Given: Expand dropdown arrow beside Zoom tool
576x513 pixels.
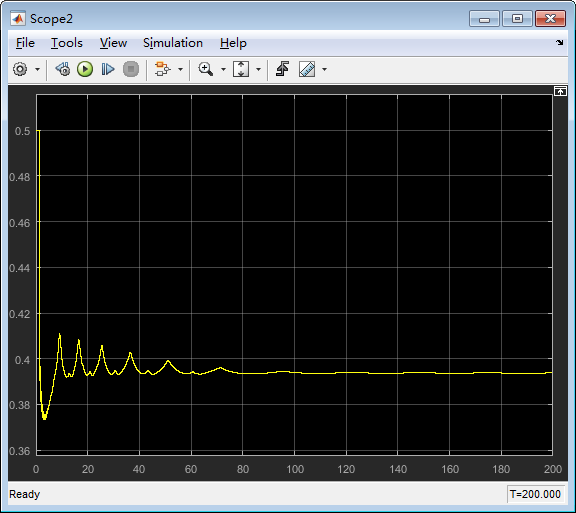Looking at the screenshot, I should tap(223, 69).
